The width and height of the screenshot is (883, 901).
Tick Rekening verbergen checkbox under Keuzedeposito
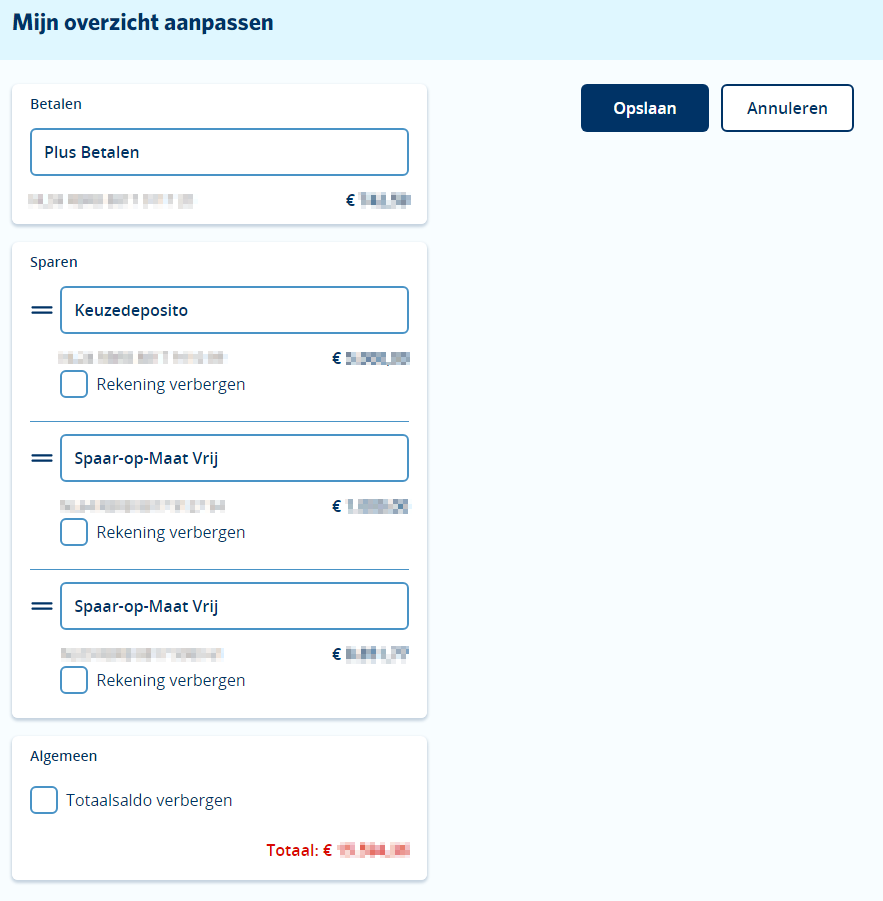coord(74,384)
